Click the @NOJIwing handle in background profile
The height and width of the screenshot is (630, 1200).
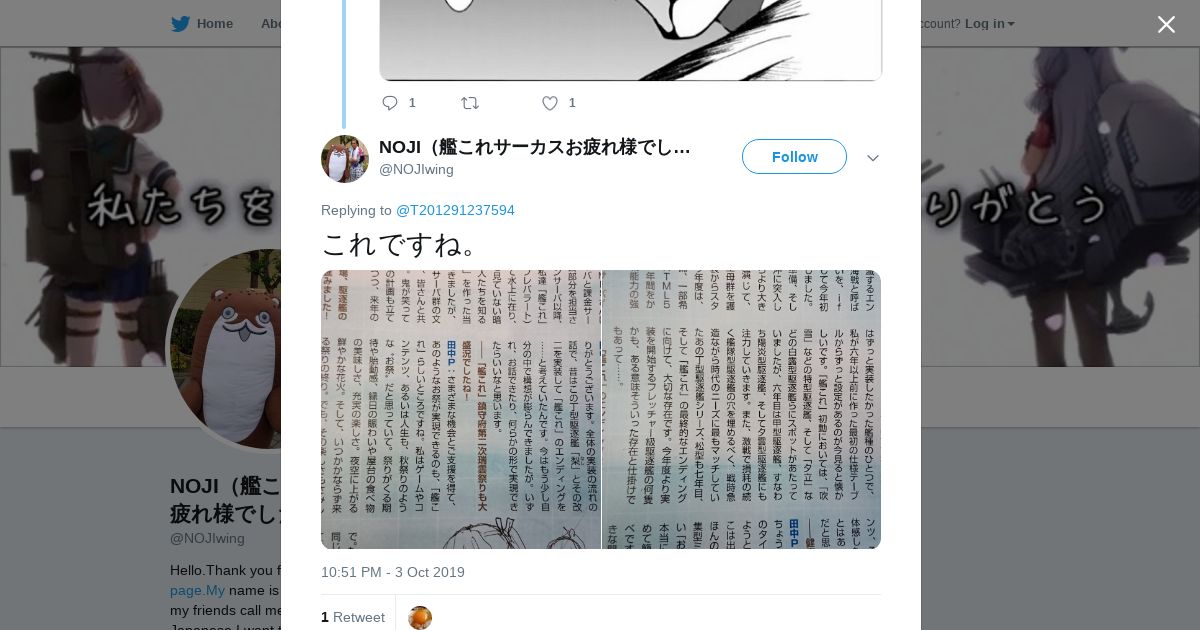(x=207, y=538)
